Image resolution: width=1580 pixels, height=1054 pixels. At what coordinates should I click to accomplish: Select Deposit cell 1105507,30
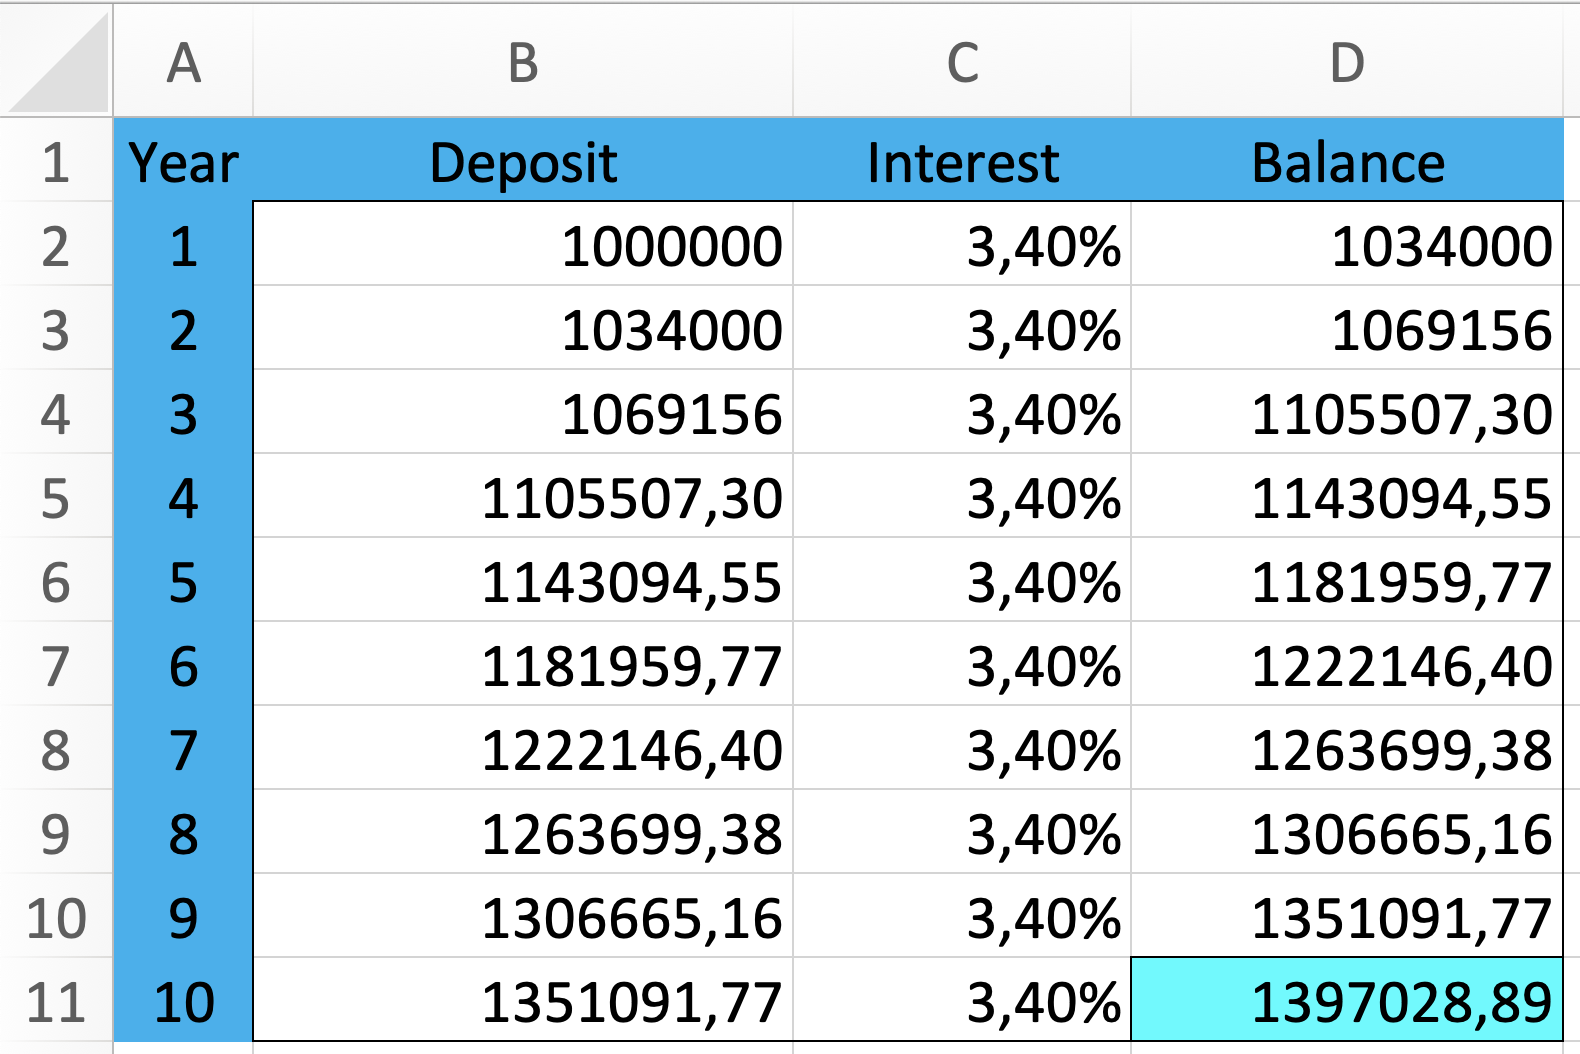pyautogui.click(x=523, y=496)
